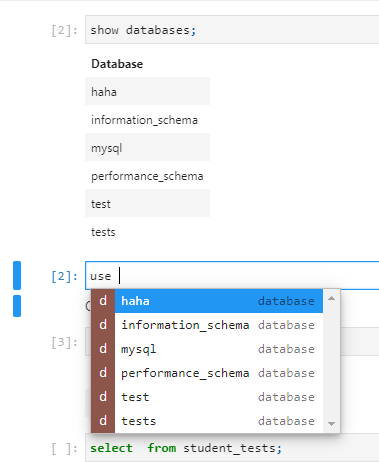Click the d icon next to tests suggestion

click(103, 421)
